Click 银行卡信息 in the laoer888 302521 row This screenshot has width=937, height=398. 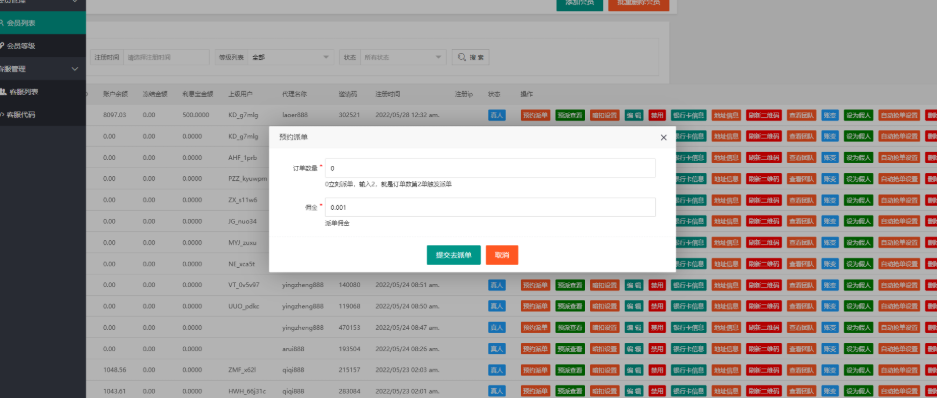pyautogui.click(x=688, y=116)
